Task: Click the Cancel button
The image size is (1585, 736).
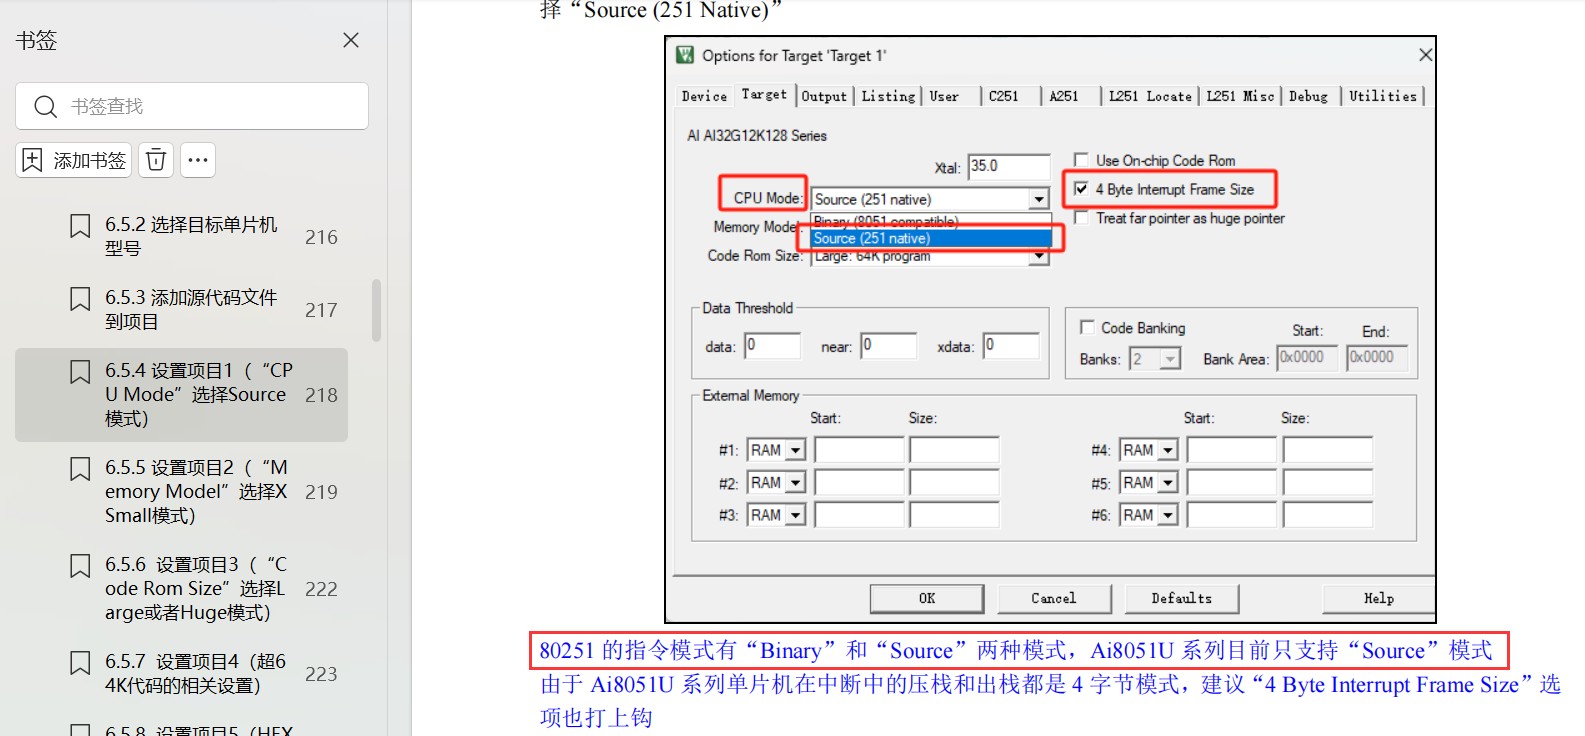Action: point(1054,598)
